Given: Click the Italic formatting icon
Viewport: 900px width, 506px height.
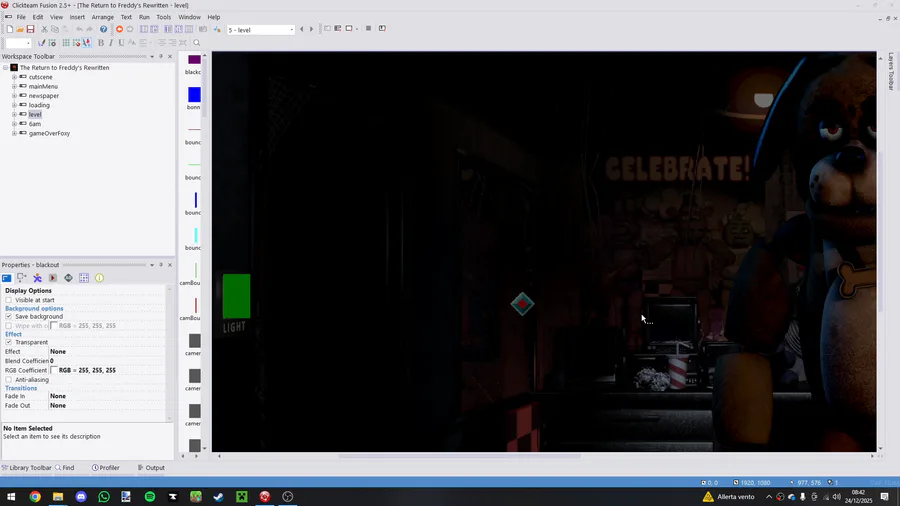Looking at the screenshot, I should click(x=111, y=42).
